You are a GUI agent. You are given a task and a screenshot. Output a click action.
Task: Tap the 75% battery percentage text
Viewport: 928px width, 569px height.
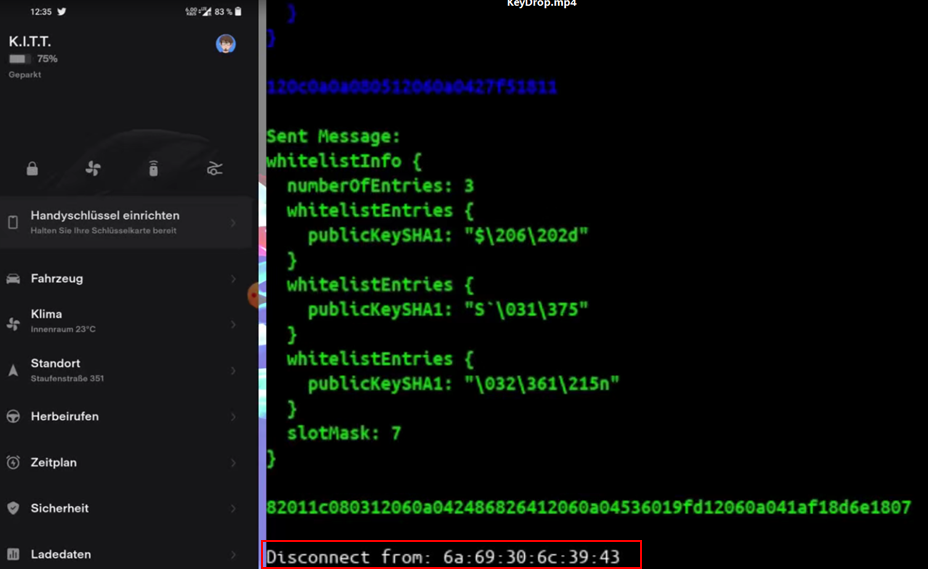47,59
